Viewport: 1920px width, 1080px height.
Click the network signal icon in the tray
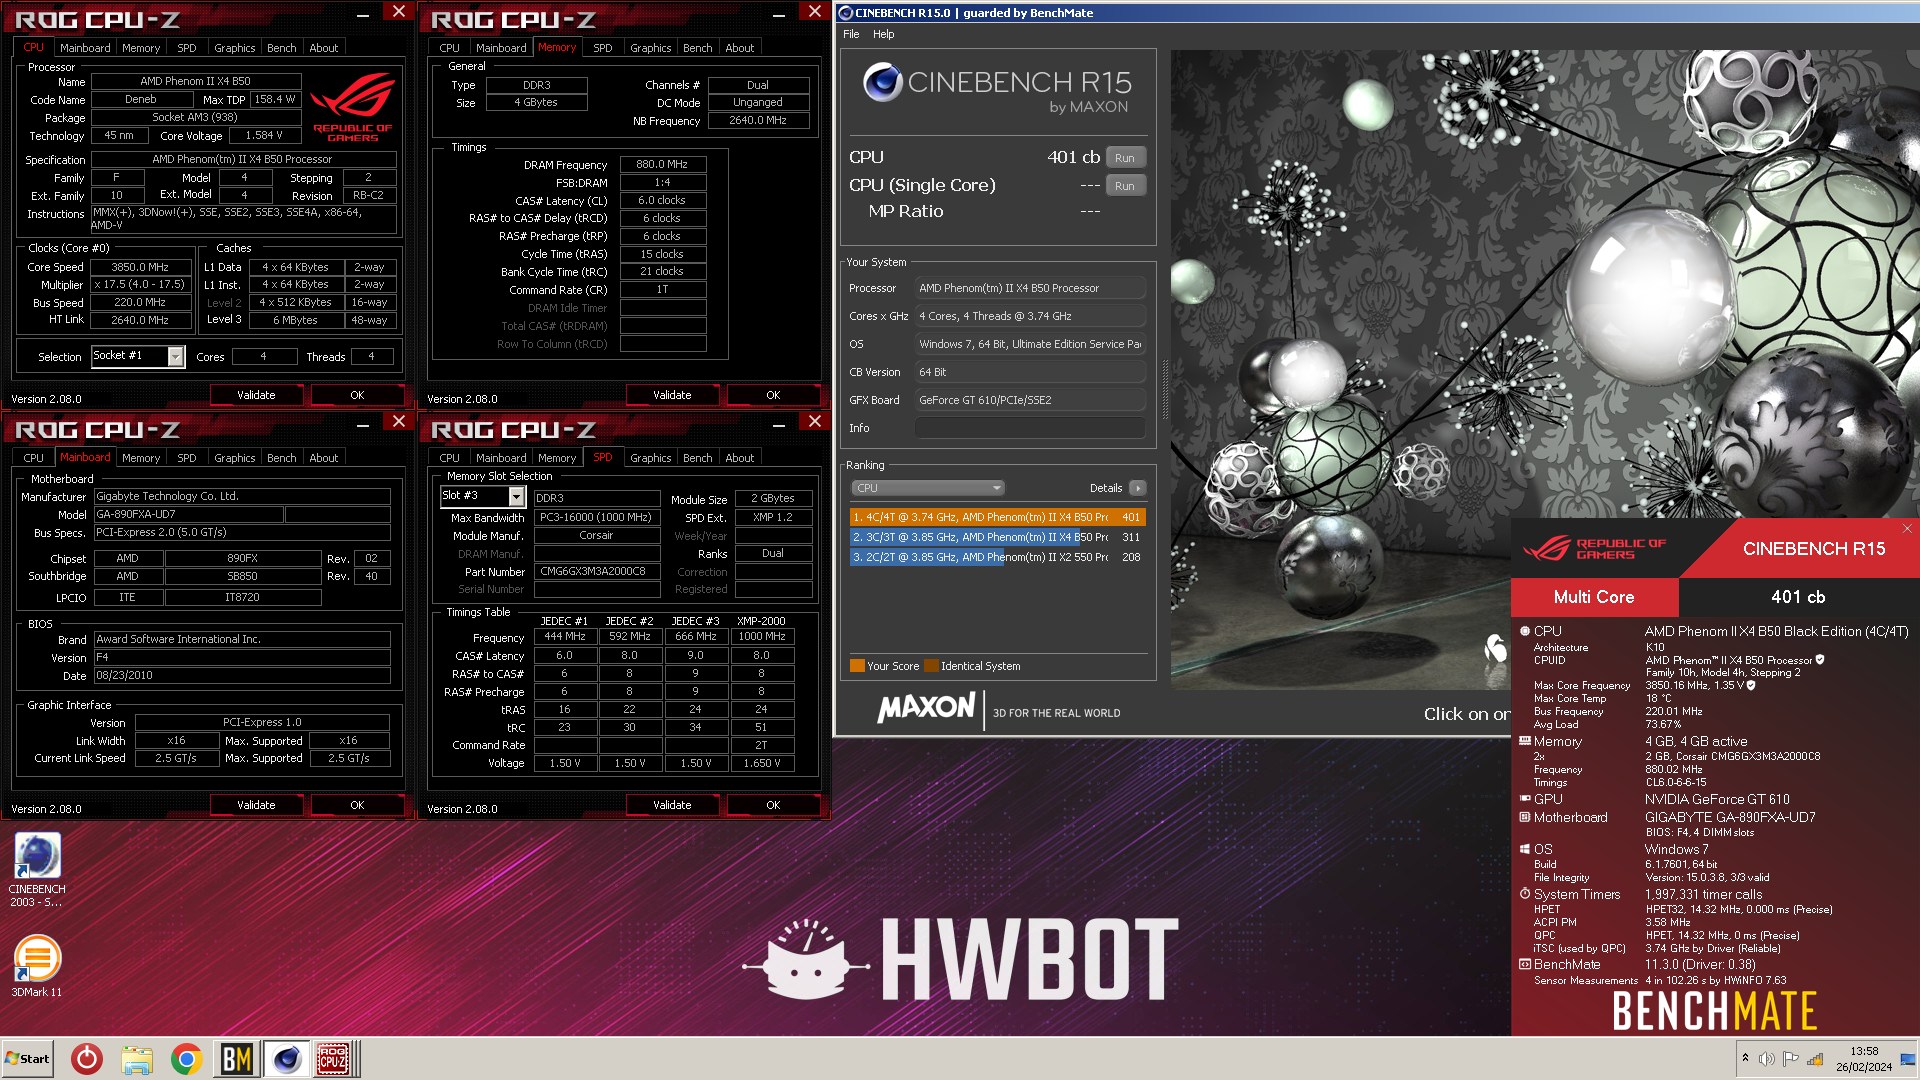click(x=1815, y=1059)
